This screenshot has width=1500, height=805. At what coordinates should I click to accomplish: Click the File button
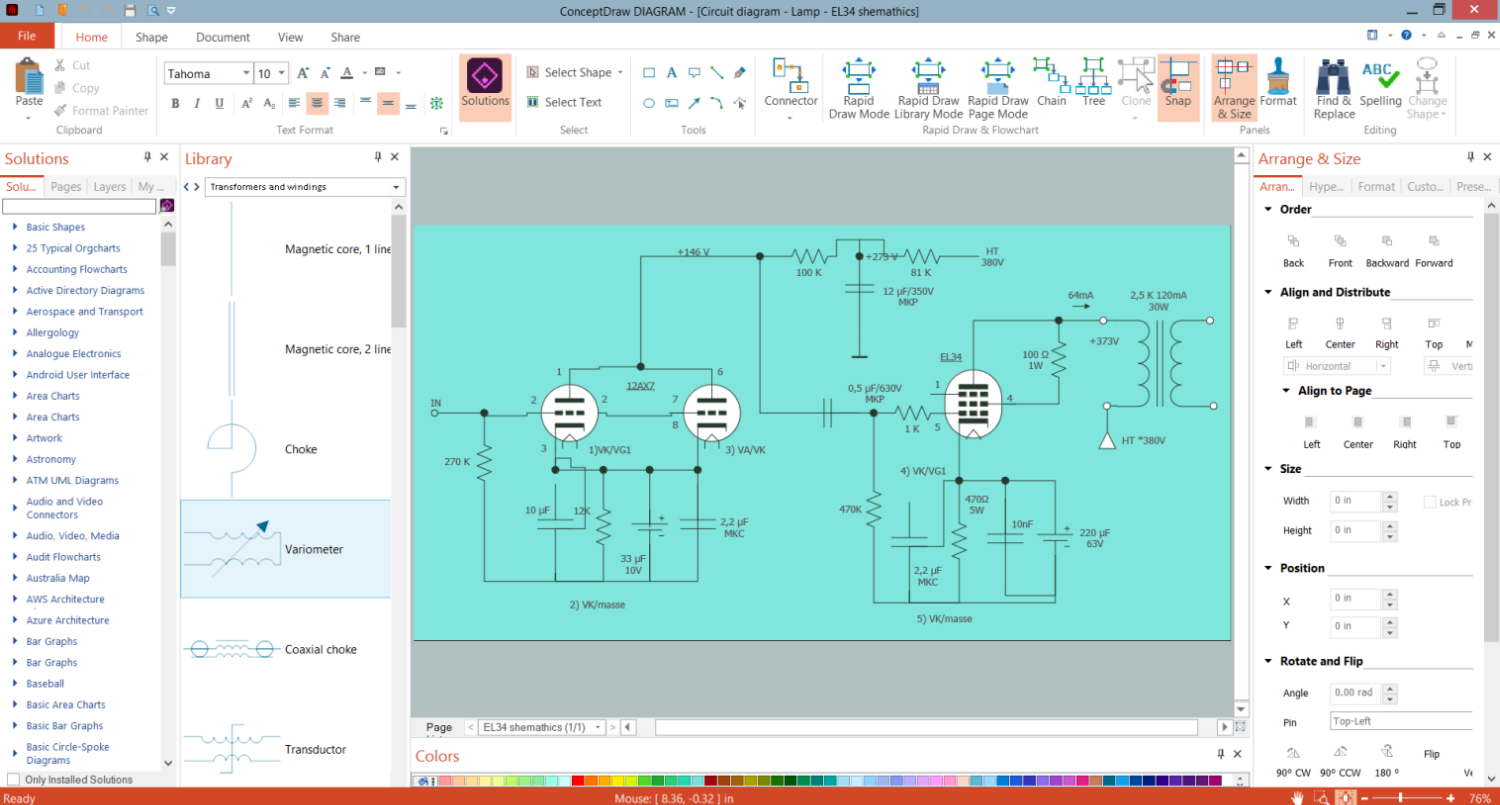tap(27, 36)
